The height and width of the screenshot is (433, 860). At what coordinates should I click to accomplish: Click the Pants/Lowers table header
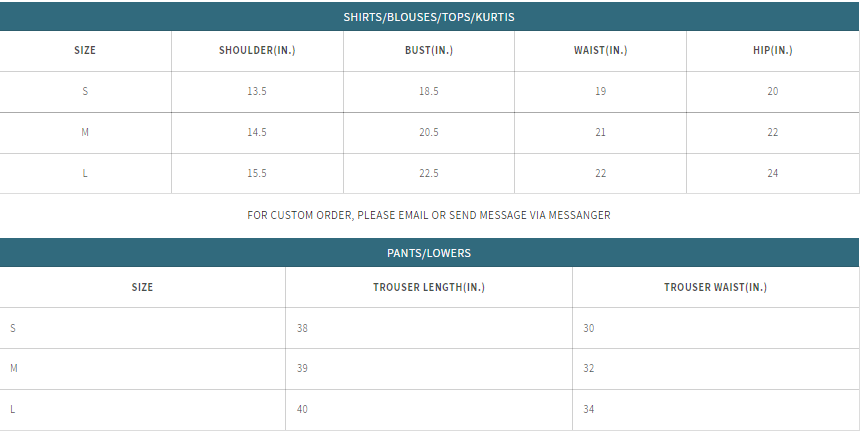point(429,253)
